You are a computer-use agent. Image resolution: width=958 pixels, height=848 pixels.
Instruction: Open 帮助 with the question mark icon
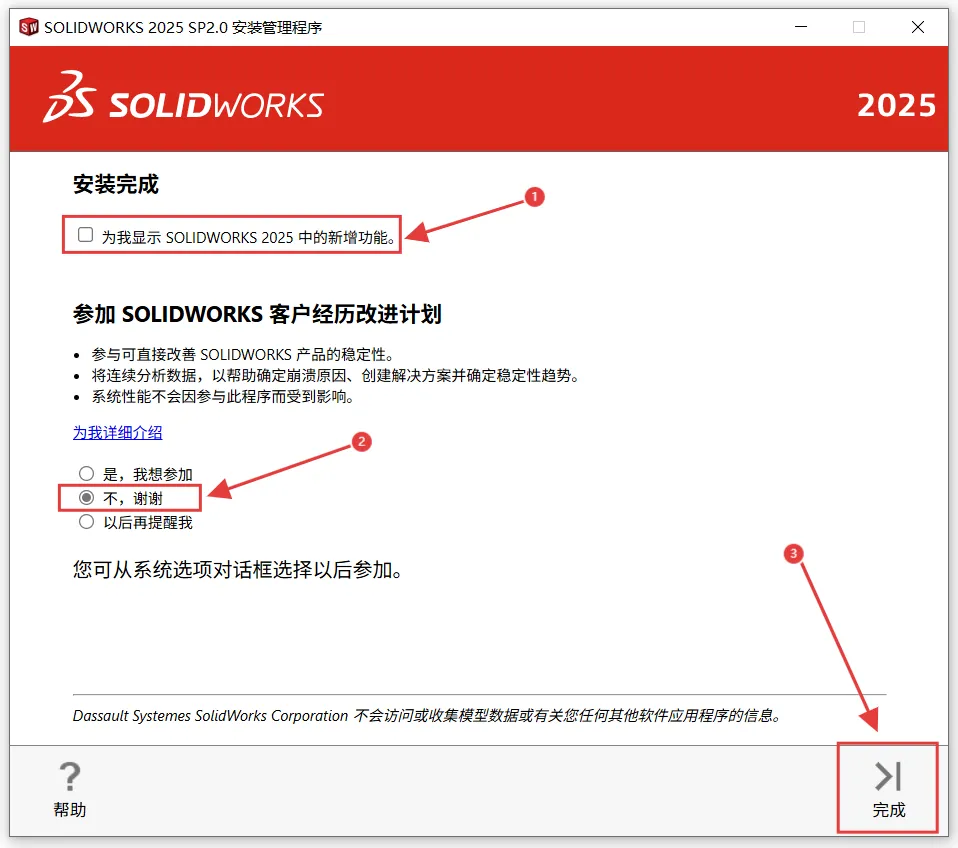pyautogui.click(x=70, y=789)
